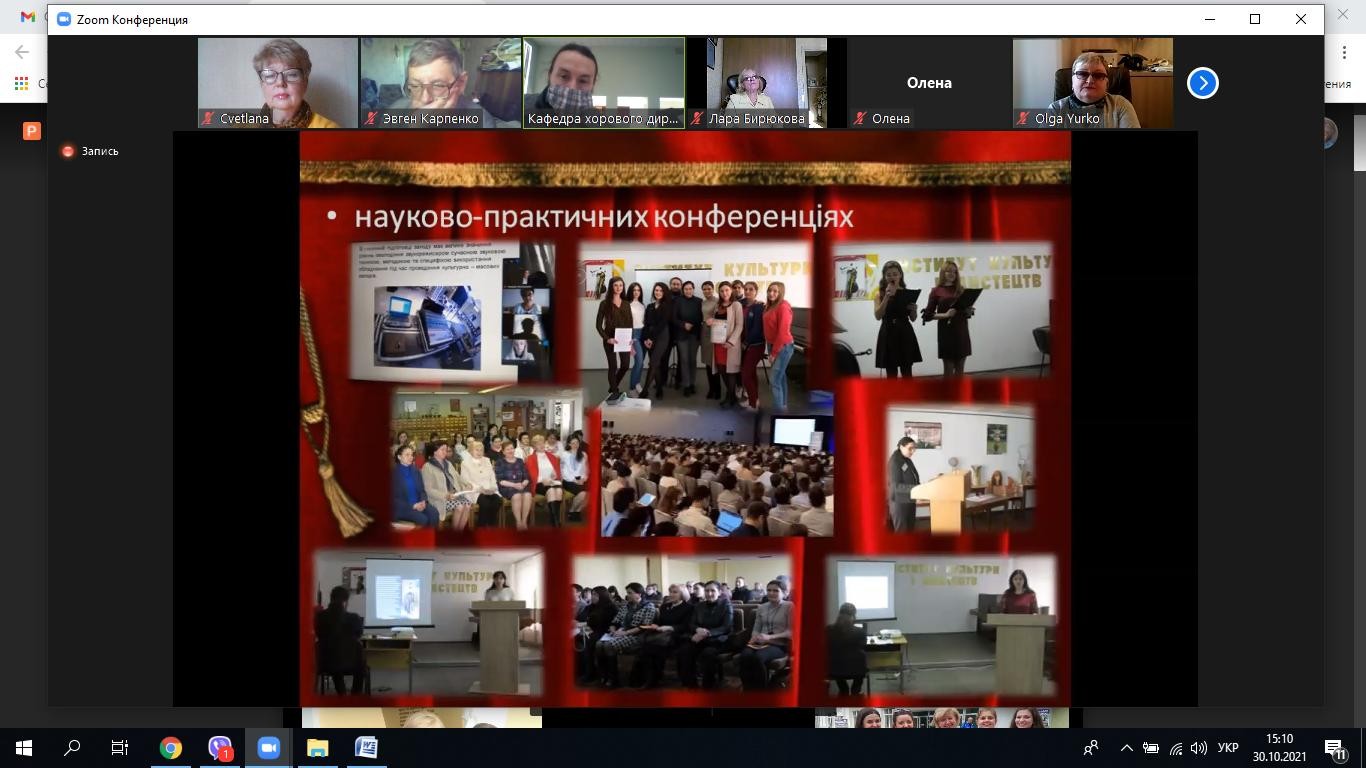1366x768 pixels.
Task: Select Olga Yurko's video thumbnail
Action: coord(1093,83)
